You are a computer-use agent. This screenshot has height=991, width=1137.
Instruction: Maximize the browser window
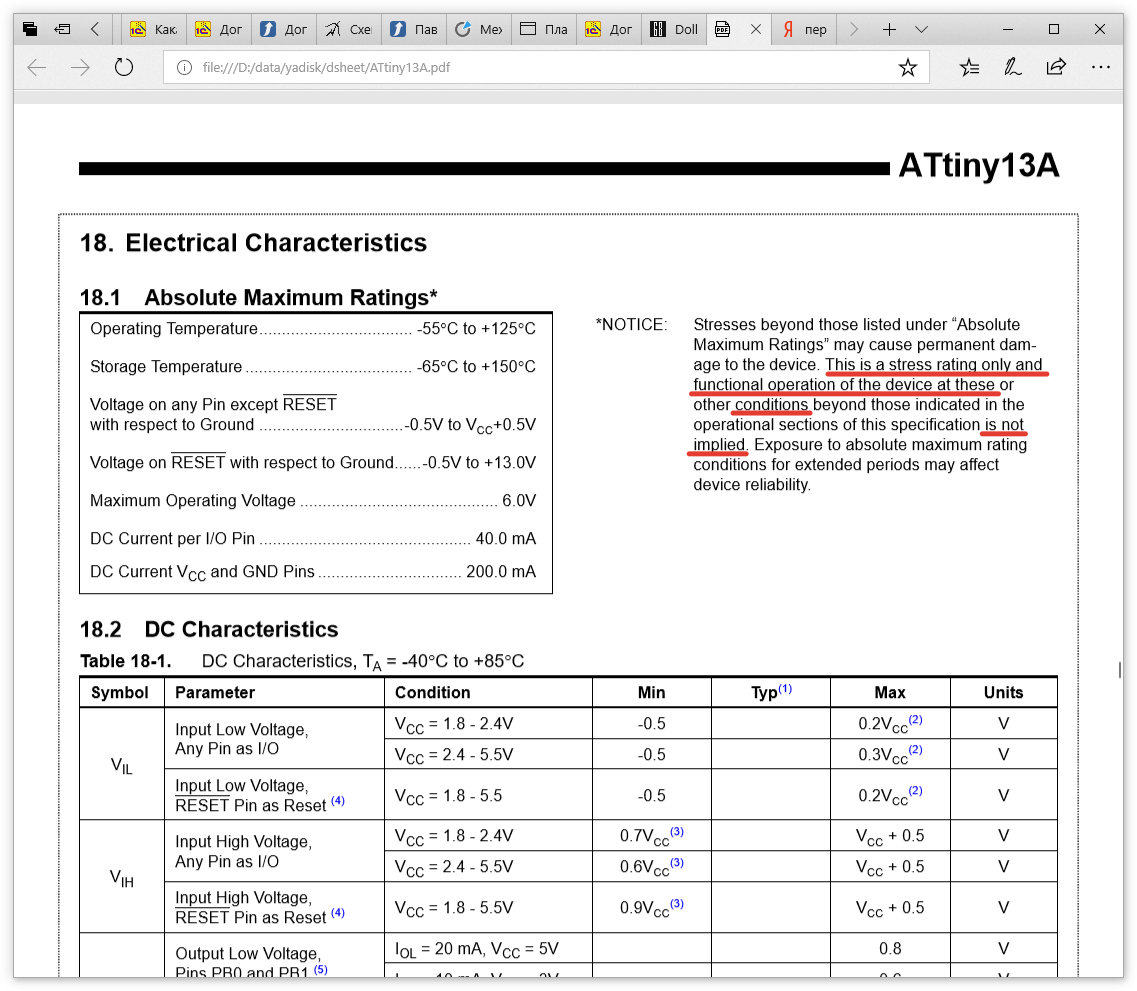coord(1054,29)
